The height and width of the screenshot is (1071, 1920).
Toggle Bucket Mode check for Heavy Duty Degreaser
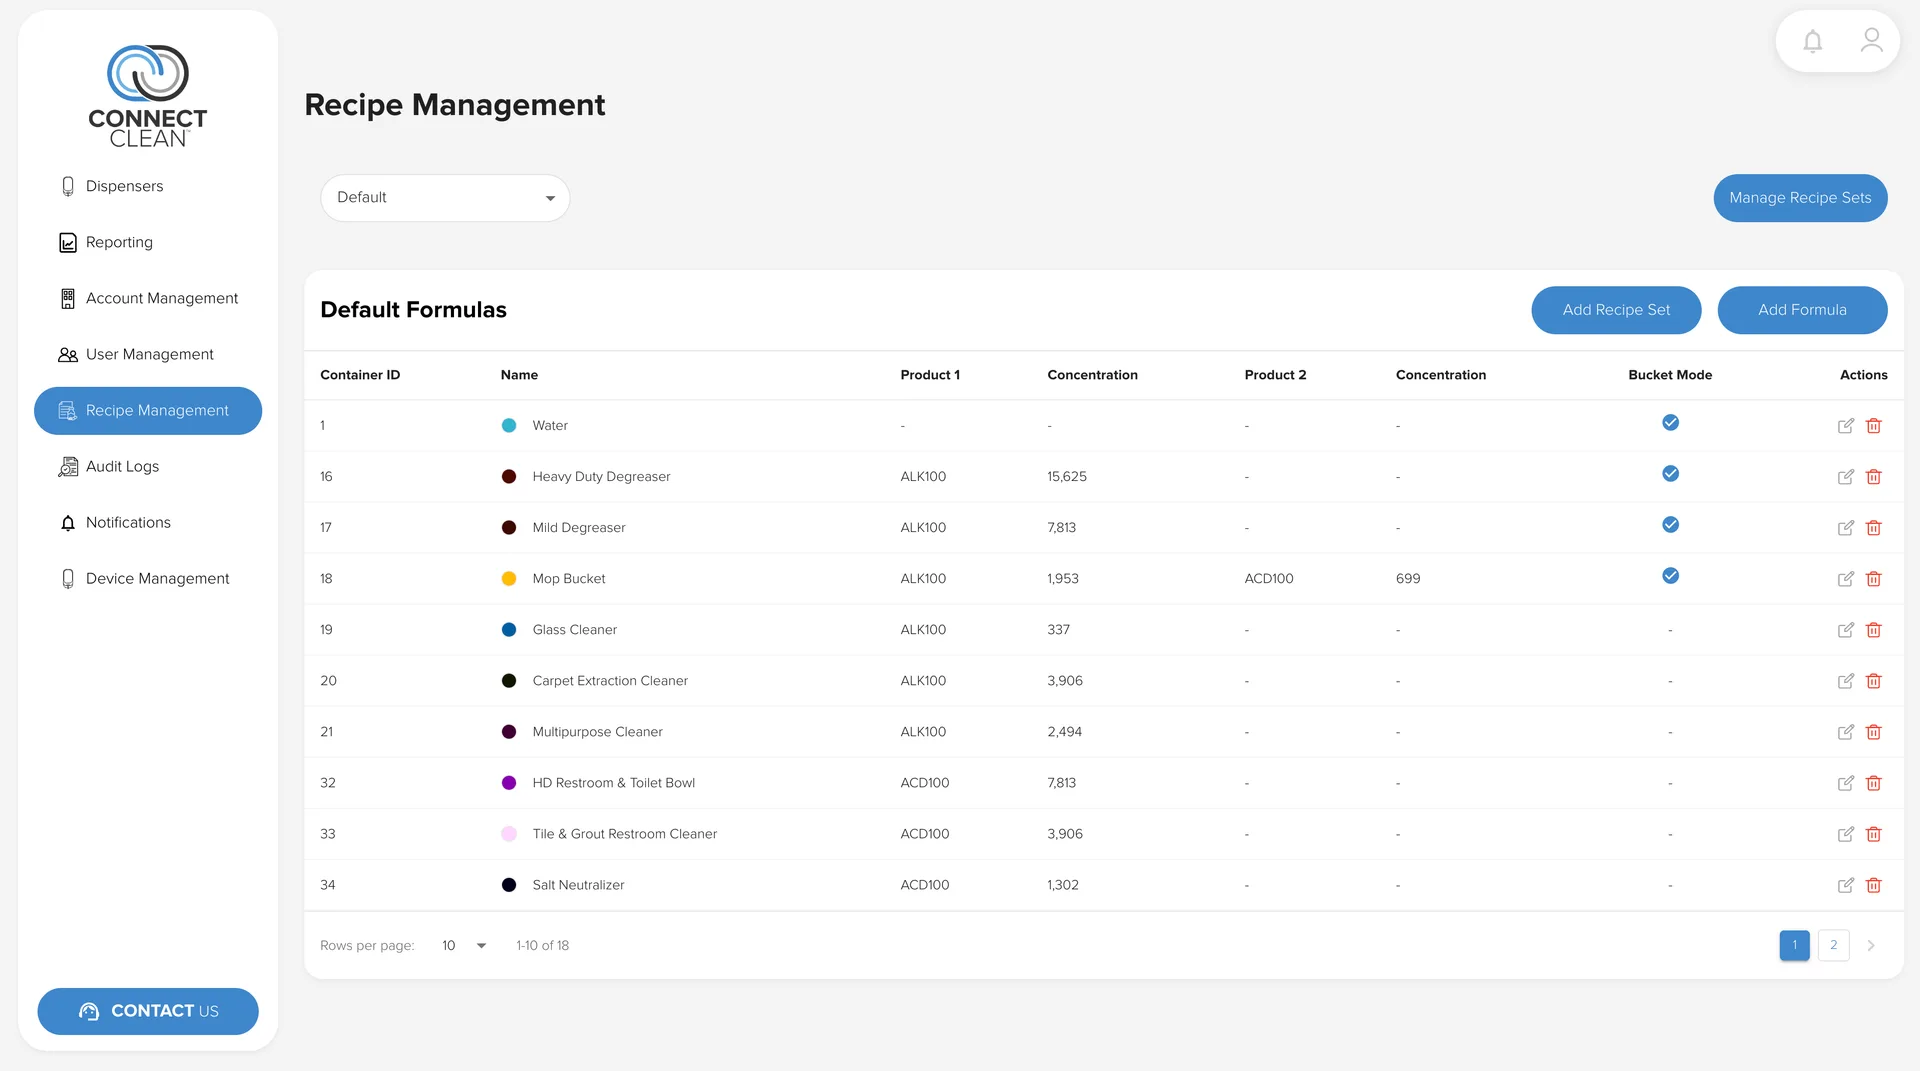[x=1670, y=474]
